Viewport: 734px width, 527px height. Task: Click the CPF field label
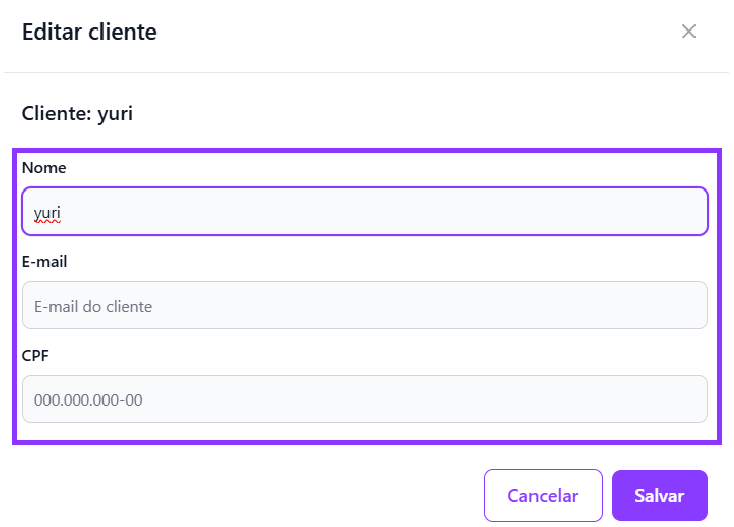coord(36,355)
